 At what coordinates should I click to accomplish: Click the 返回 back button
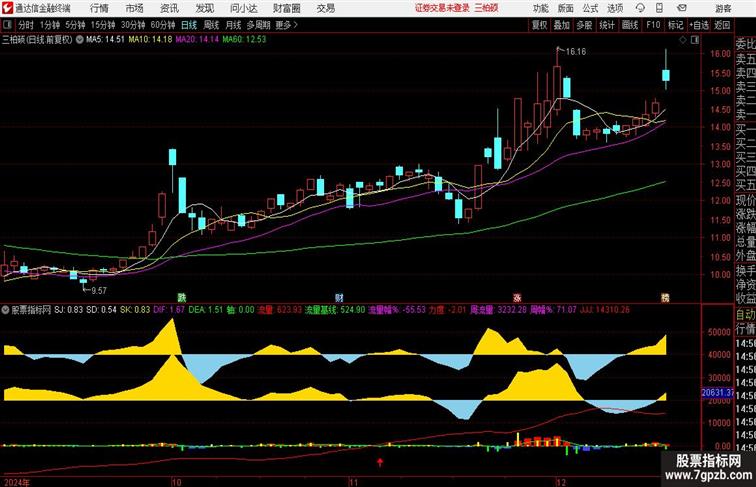[x=722, y=25]
